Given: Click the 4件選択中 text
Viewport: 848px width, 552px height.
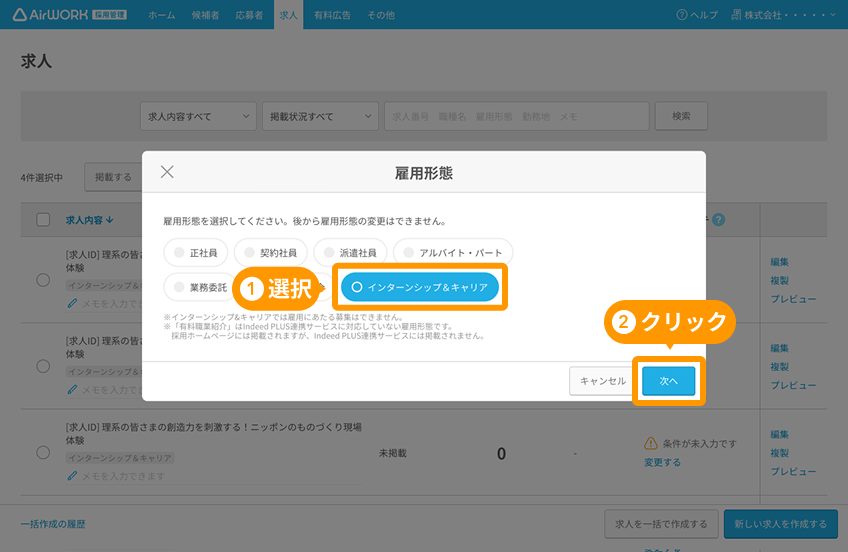Looking at the screenshot, I should [x=42, y=177].
